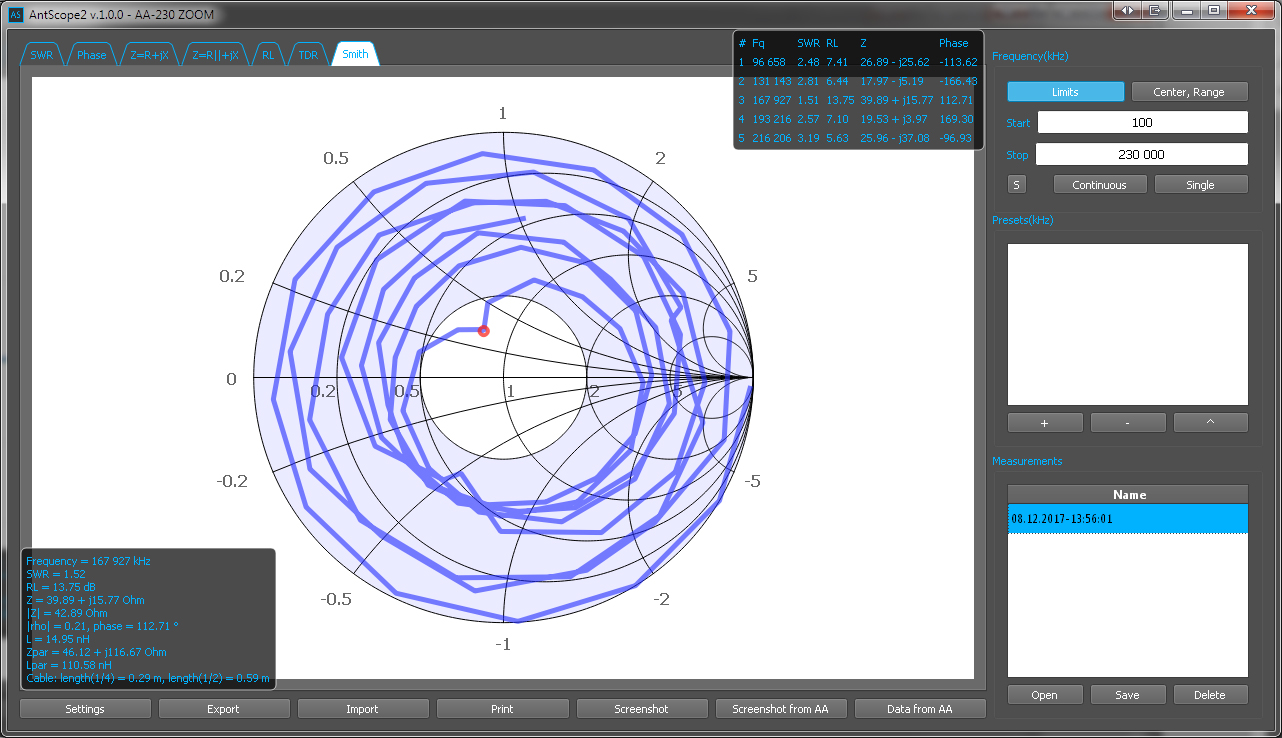Run a Single measurement
This screenshot has height=738, width=1282.
[1201, 185]
